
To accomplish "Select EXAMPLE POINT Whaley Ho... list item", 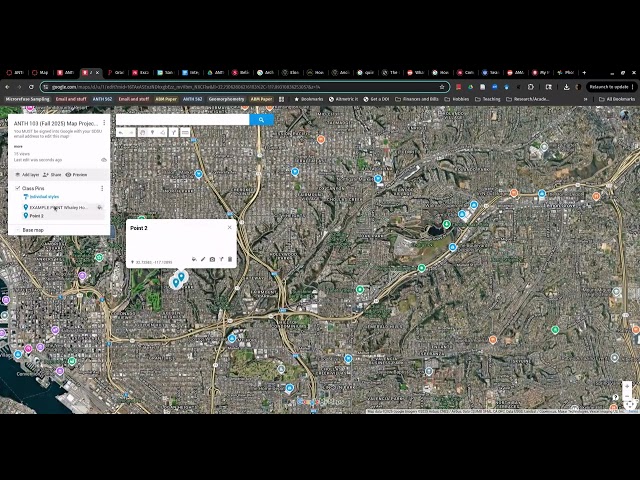I will tap(58, 207).
